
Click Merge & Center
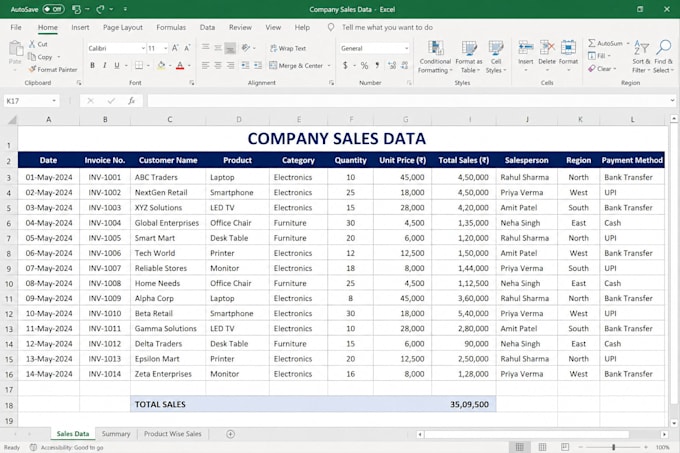point(297,65)
